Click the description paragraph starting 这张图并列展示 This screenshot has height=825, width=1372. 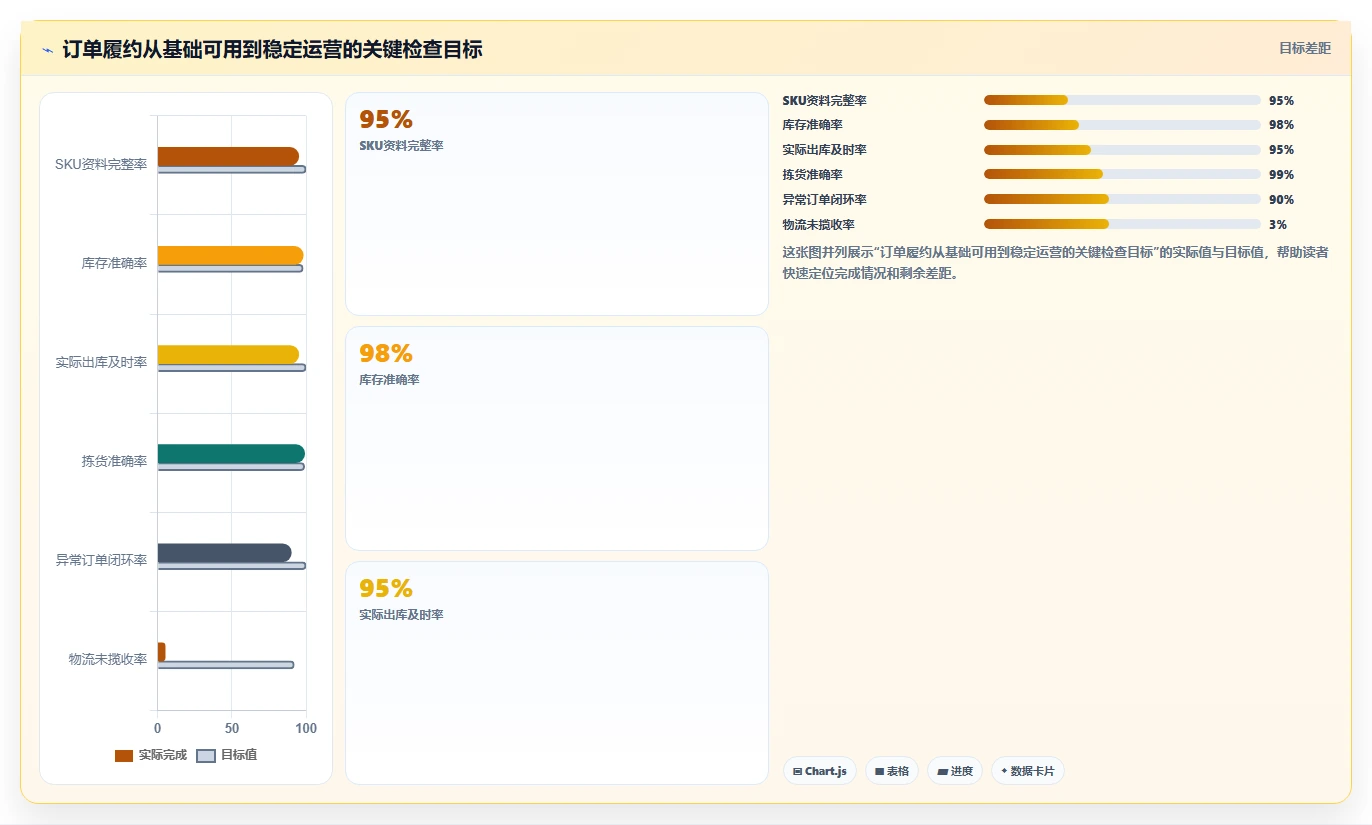(1056, 263)
